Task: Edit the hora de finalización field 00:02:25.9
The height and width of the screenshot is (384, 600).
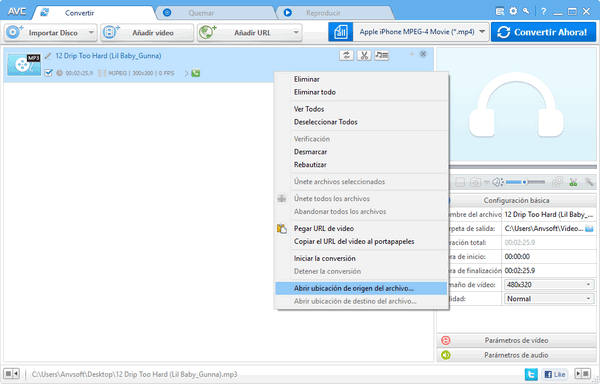Action: pos(549,270)
